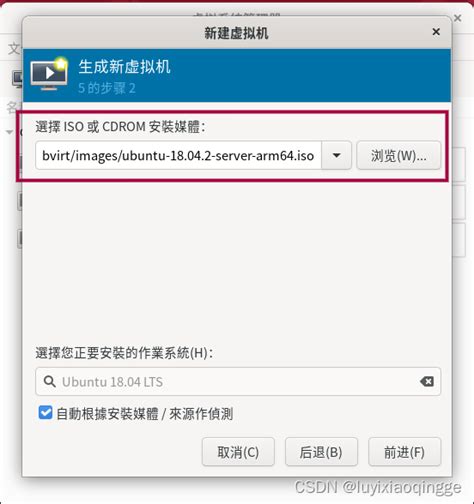Go back with the 后退(B) button
The height and width of the screenshot is (504, 474).
321,452
